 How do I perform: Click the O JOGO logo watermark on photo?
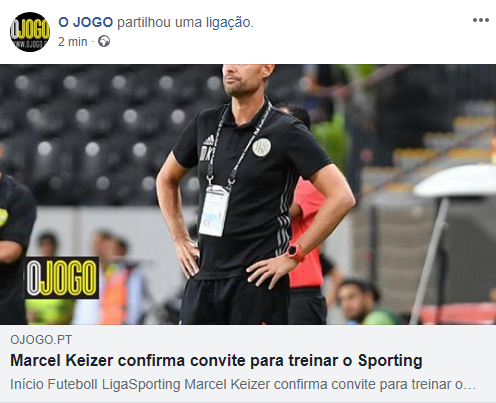[x=62, y=278]
